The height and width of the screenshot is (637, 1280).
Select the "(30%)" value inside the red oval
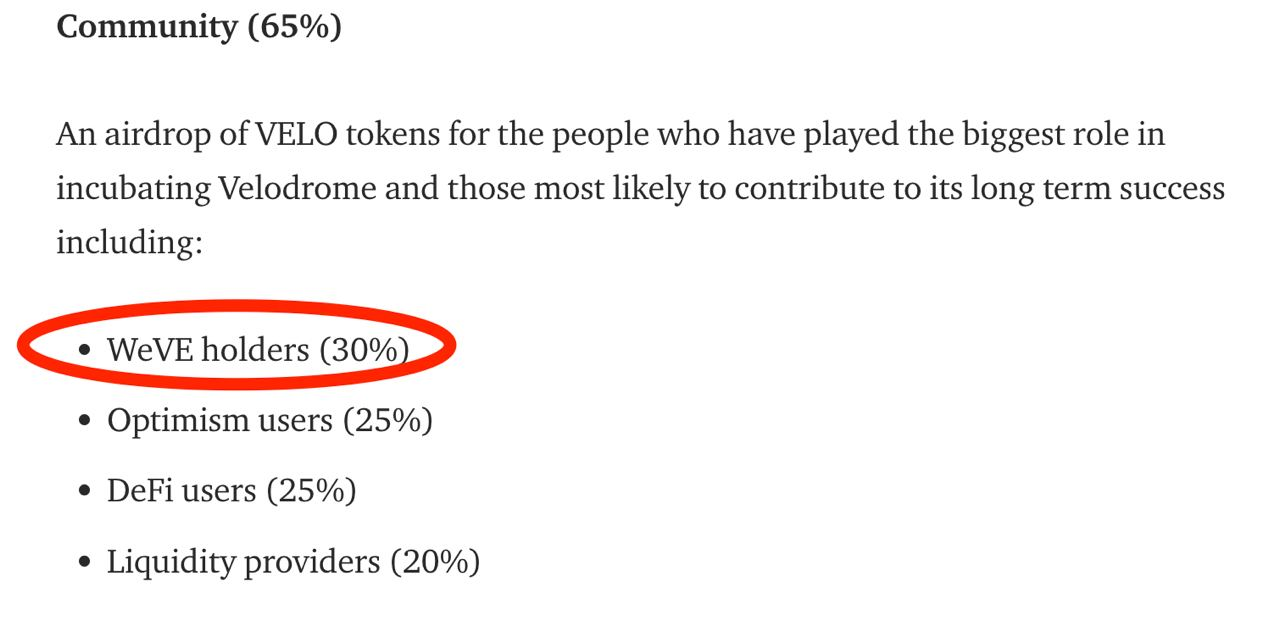(364, 350)
